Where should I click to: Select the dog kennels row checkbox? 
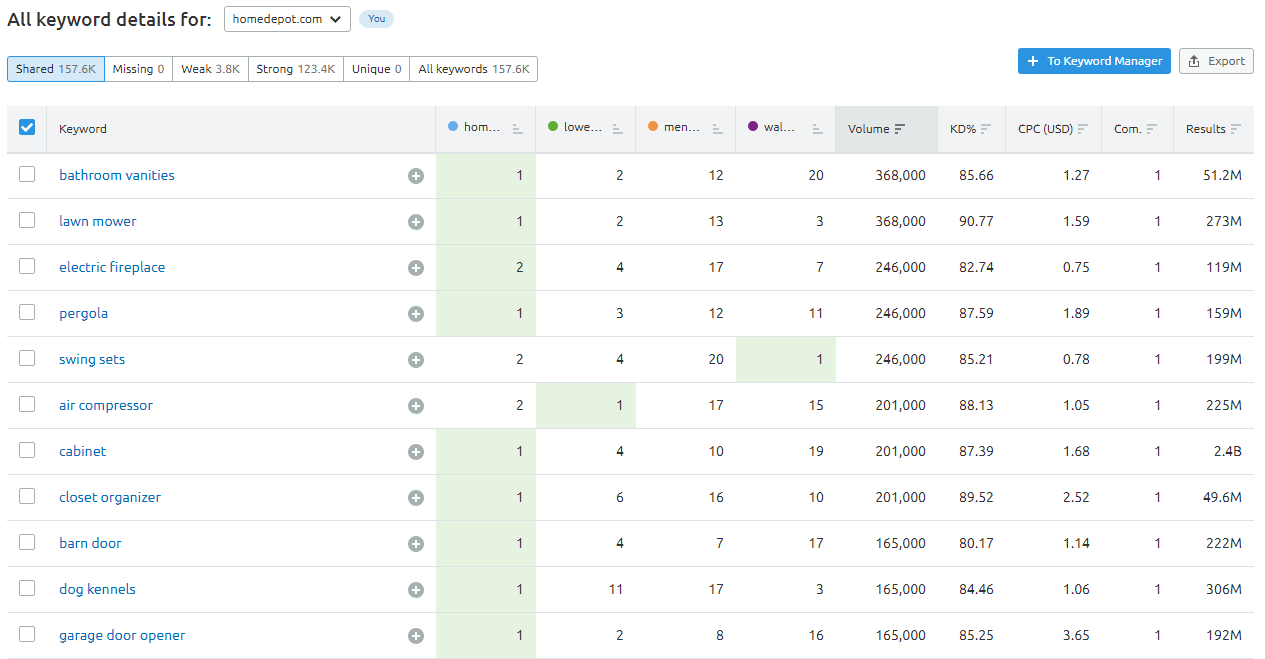(27, 589)
